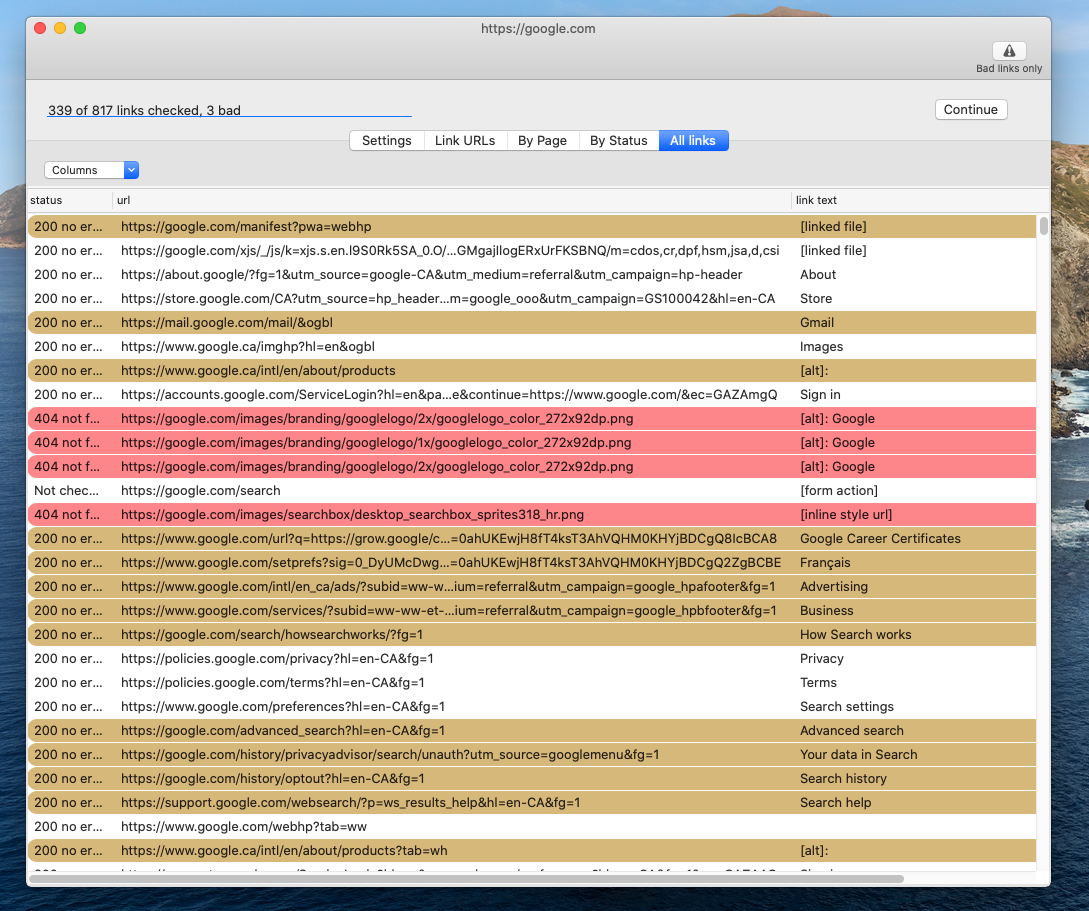
Task: Click the intl/en_ca/ads URL
Action: 448,587
